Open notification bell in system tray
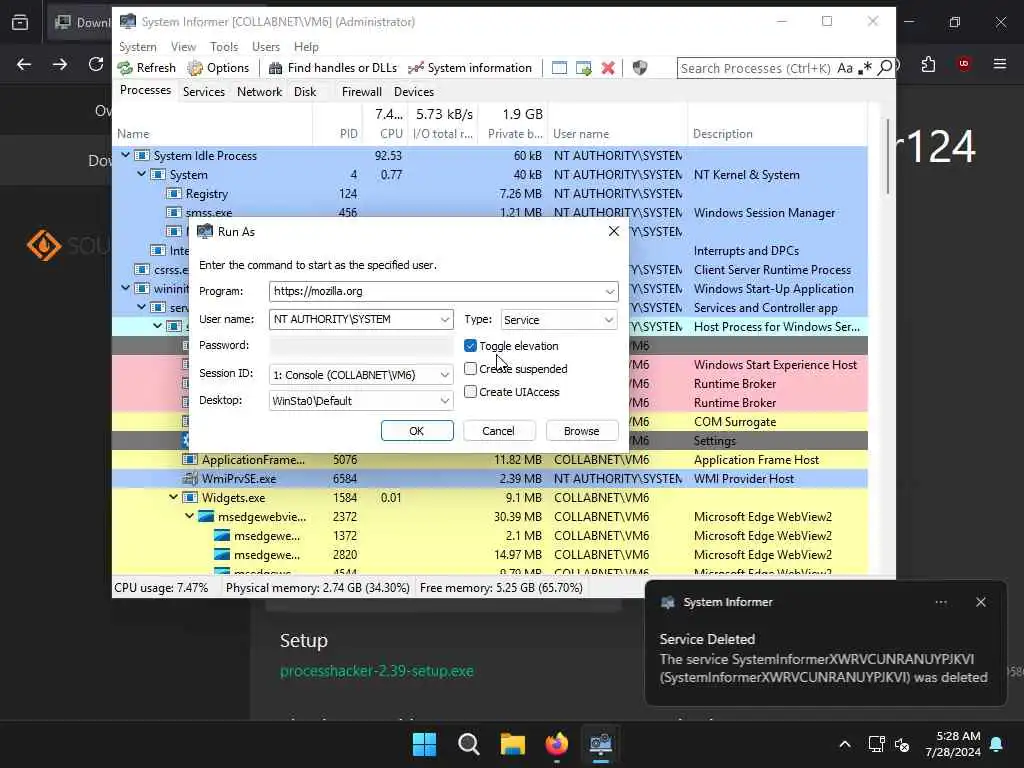The width and height of the screenshot is (1024, 768). click(x=997, y=744)
